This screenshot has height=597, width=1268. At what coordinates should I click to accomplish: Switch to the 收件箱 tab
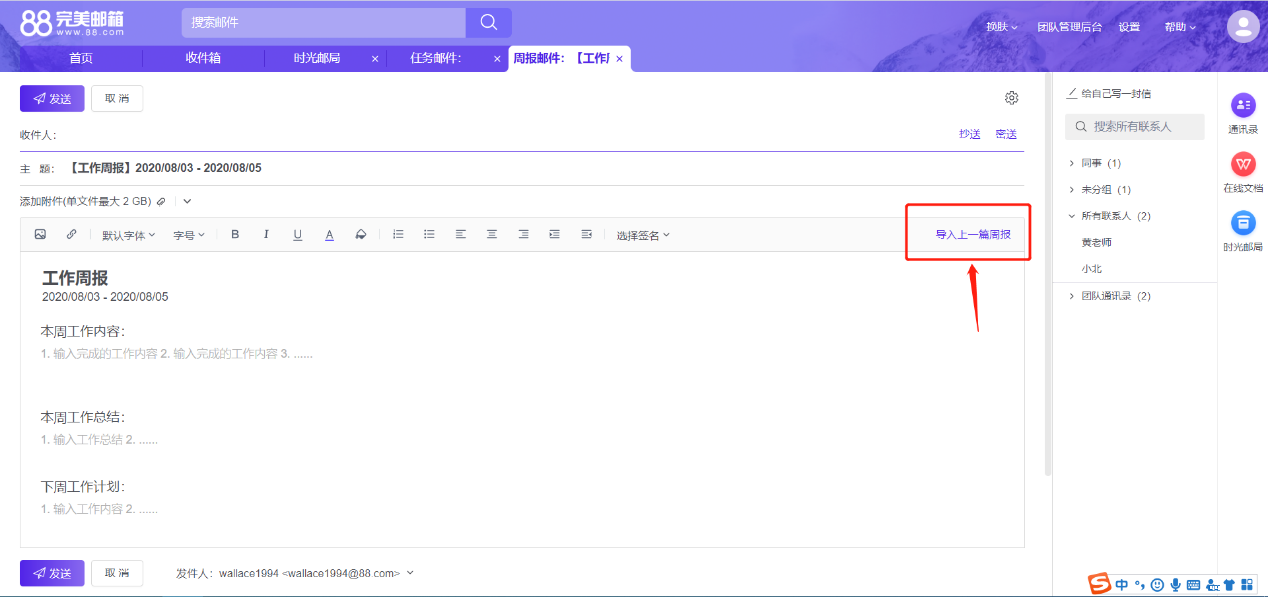point(203,58)
